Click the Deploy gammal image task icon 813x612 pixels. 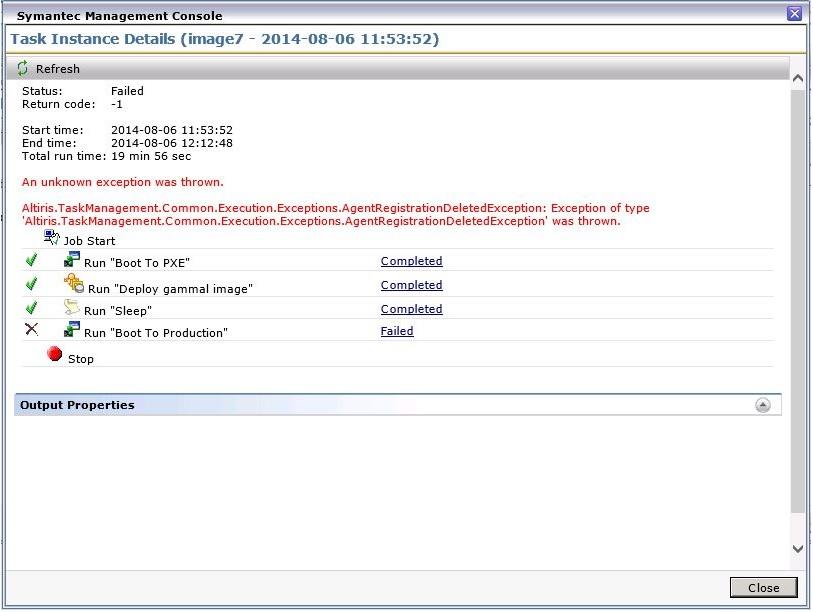(74, 283)
